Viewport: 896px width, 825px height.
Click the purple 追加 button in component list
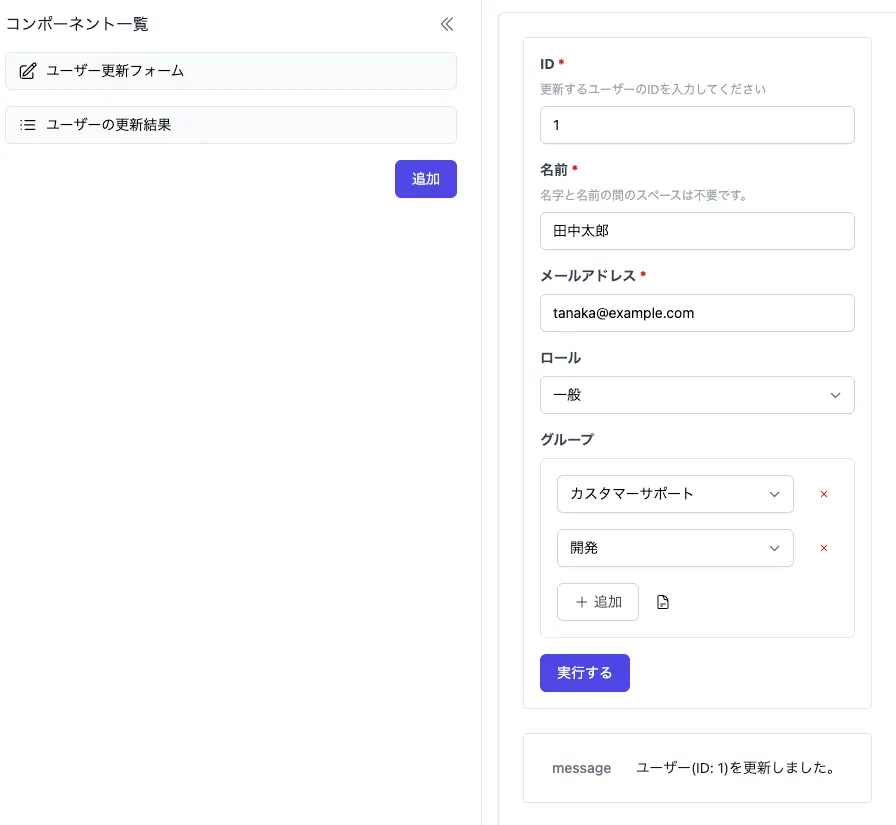pyautogui.click(x=426, y=179)
